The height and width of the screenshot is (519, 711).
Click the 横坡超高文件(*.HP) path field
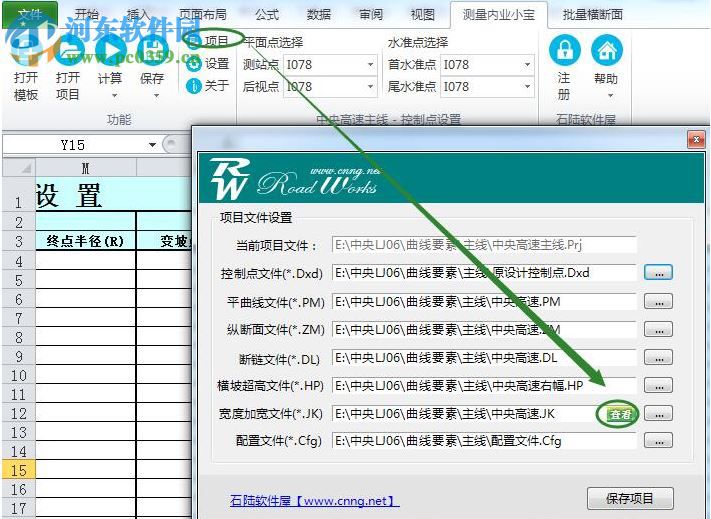[x=484, y=385]
